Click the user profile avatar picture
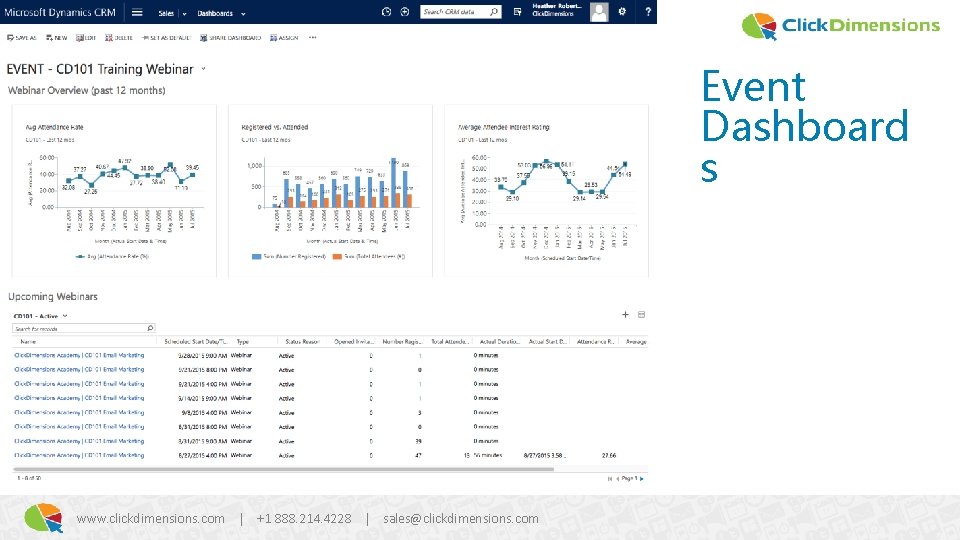Image resolution: width=960 pixels, height=540 pixels. pos(599,12)
